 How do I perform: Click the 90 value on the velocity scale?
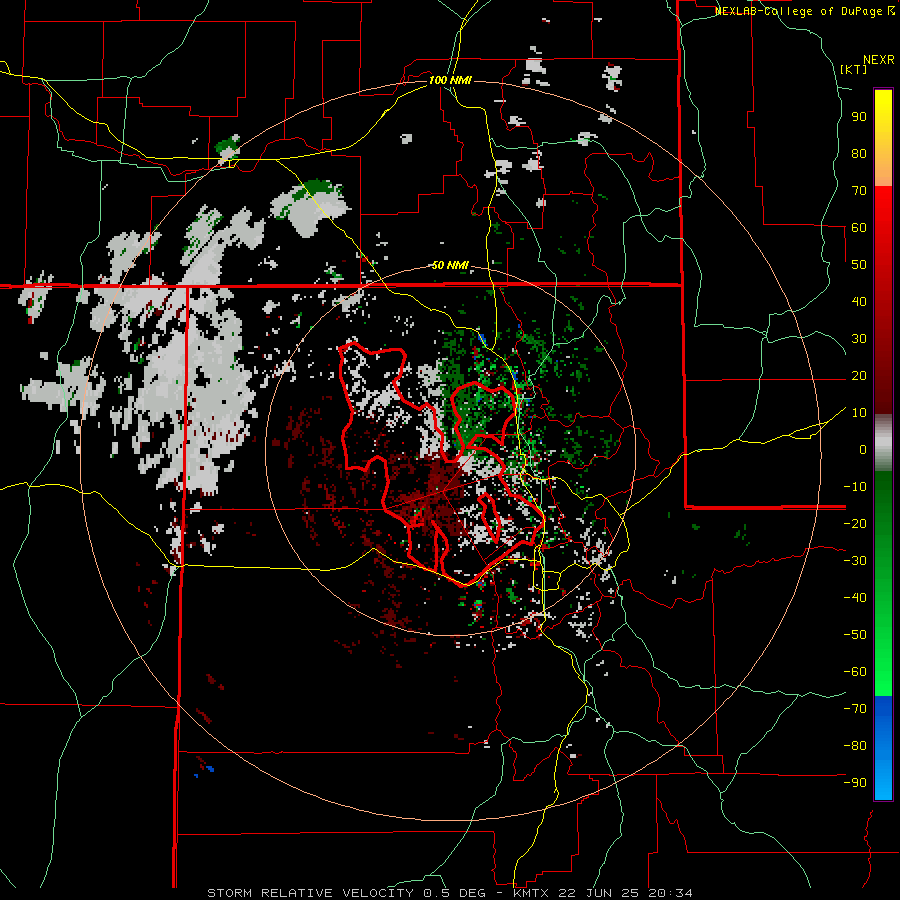click(x=859, y=117)
